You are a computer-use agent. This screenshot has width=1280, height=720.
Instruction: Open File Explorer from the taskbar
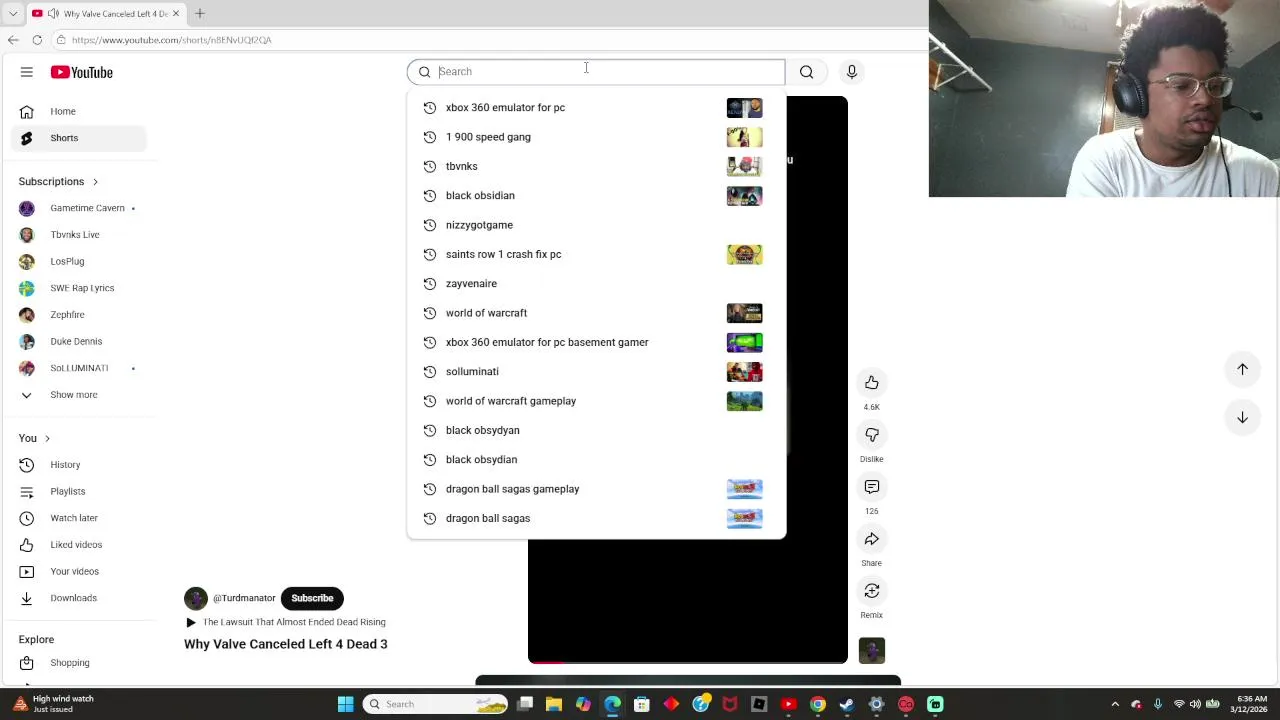[x=554, y=704]
